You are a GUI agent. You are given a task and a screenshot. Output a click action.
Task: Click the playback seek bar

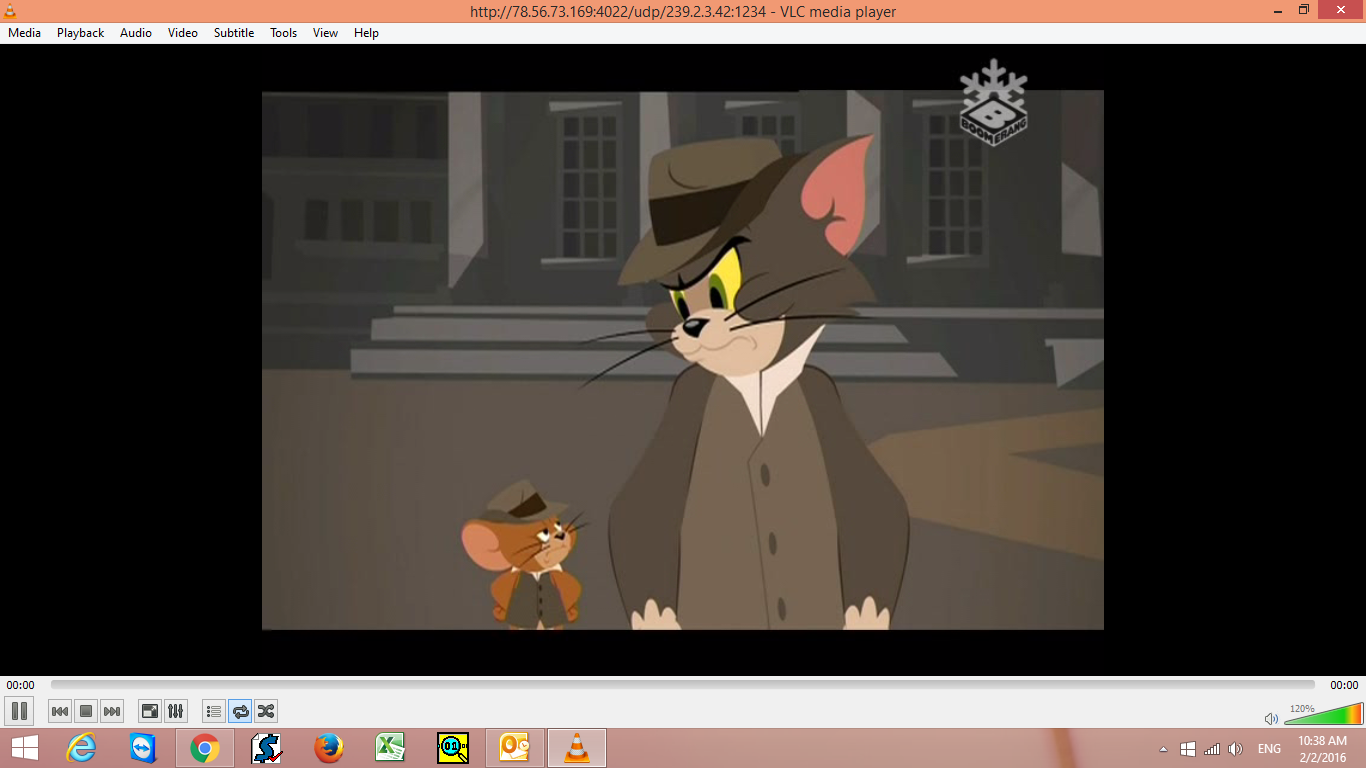click(x=683, y=685)
